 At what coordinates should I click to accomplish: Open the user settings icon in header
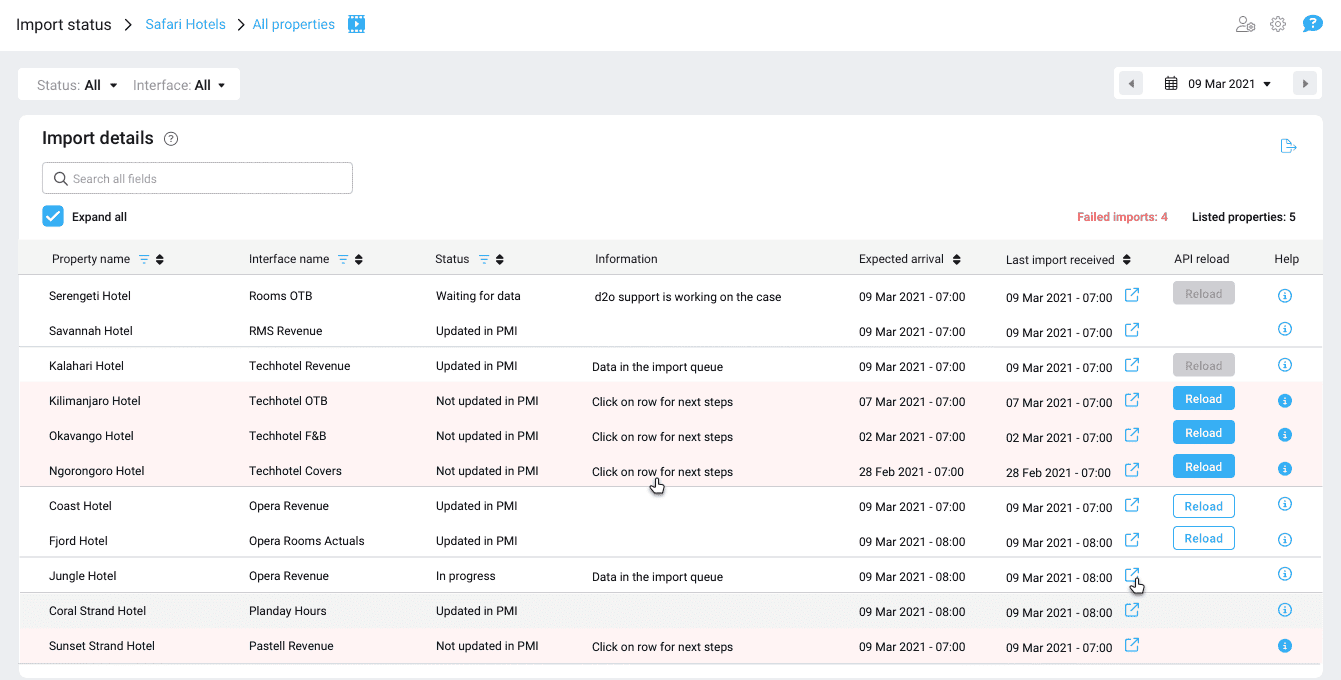coord(1245,24)
